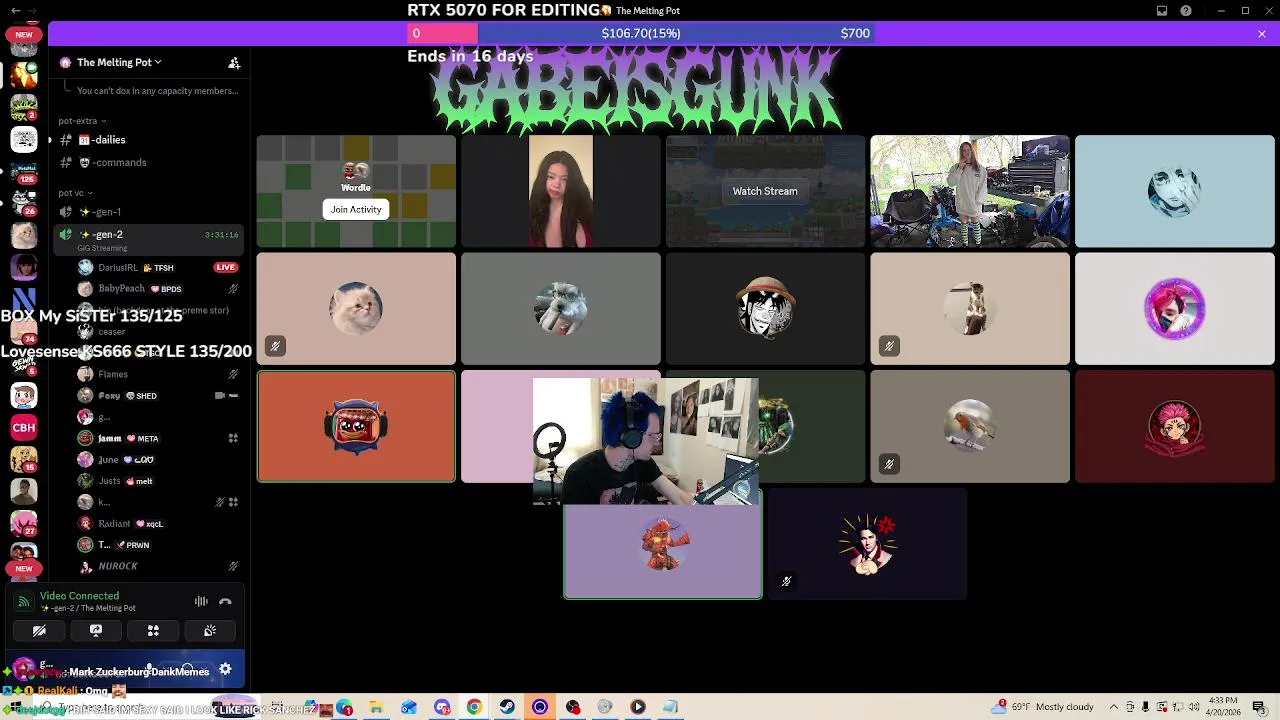Collapse the pot-extra category
1280x720 pixels.
[82, 121]
